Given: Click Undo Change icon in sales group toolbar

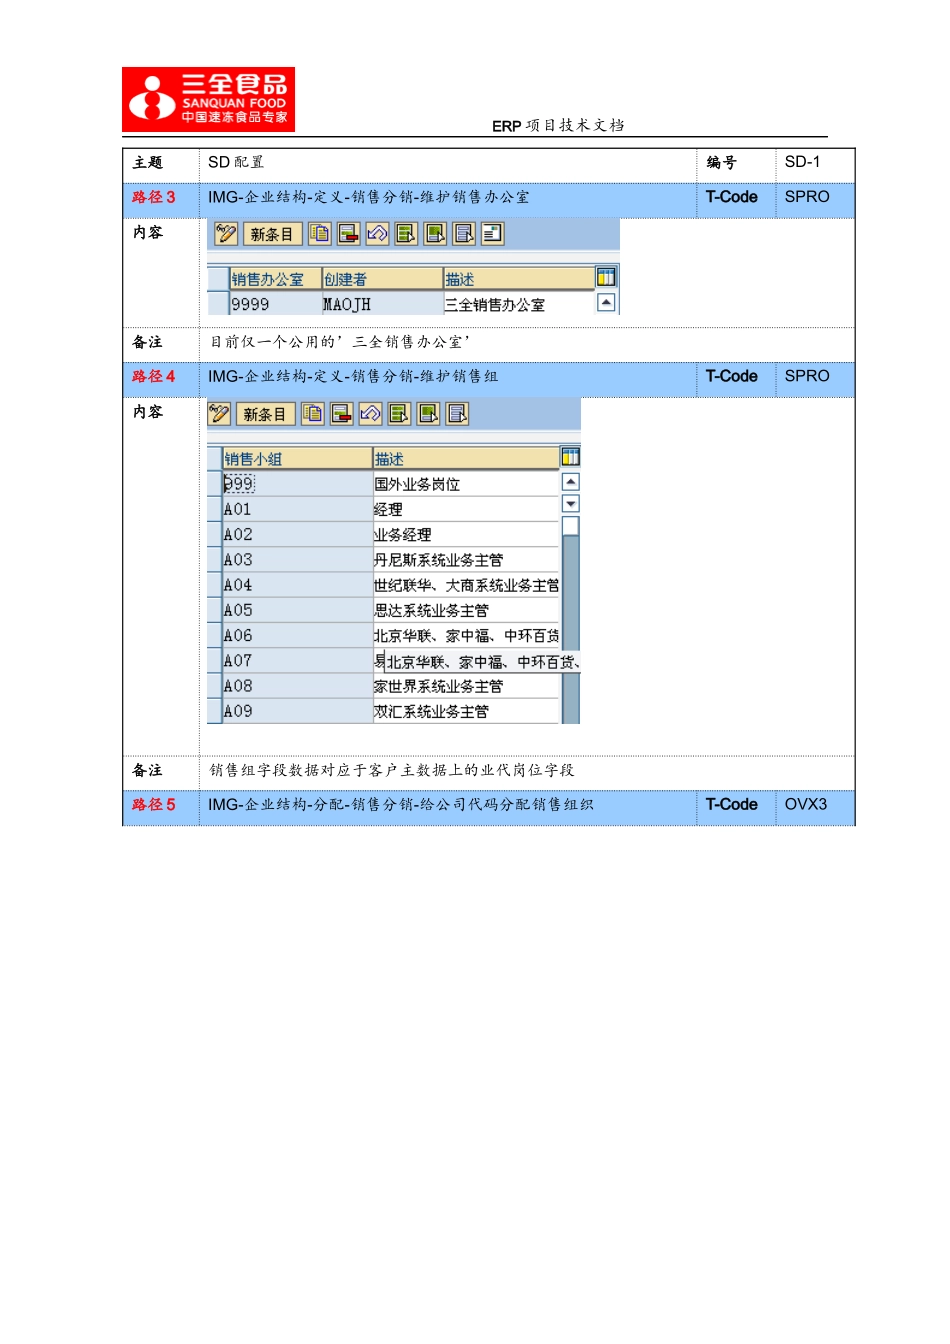Looking at the screenshot, I should coord(370,414).
